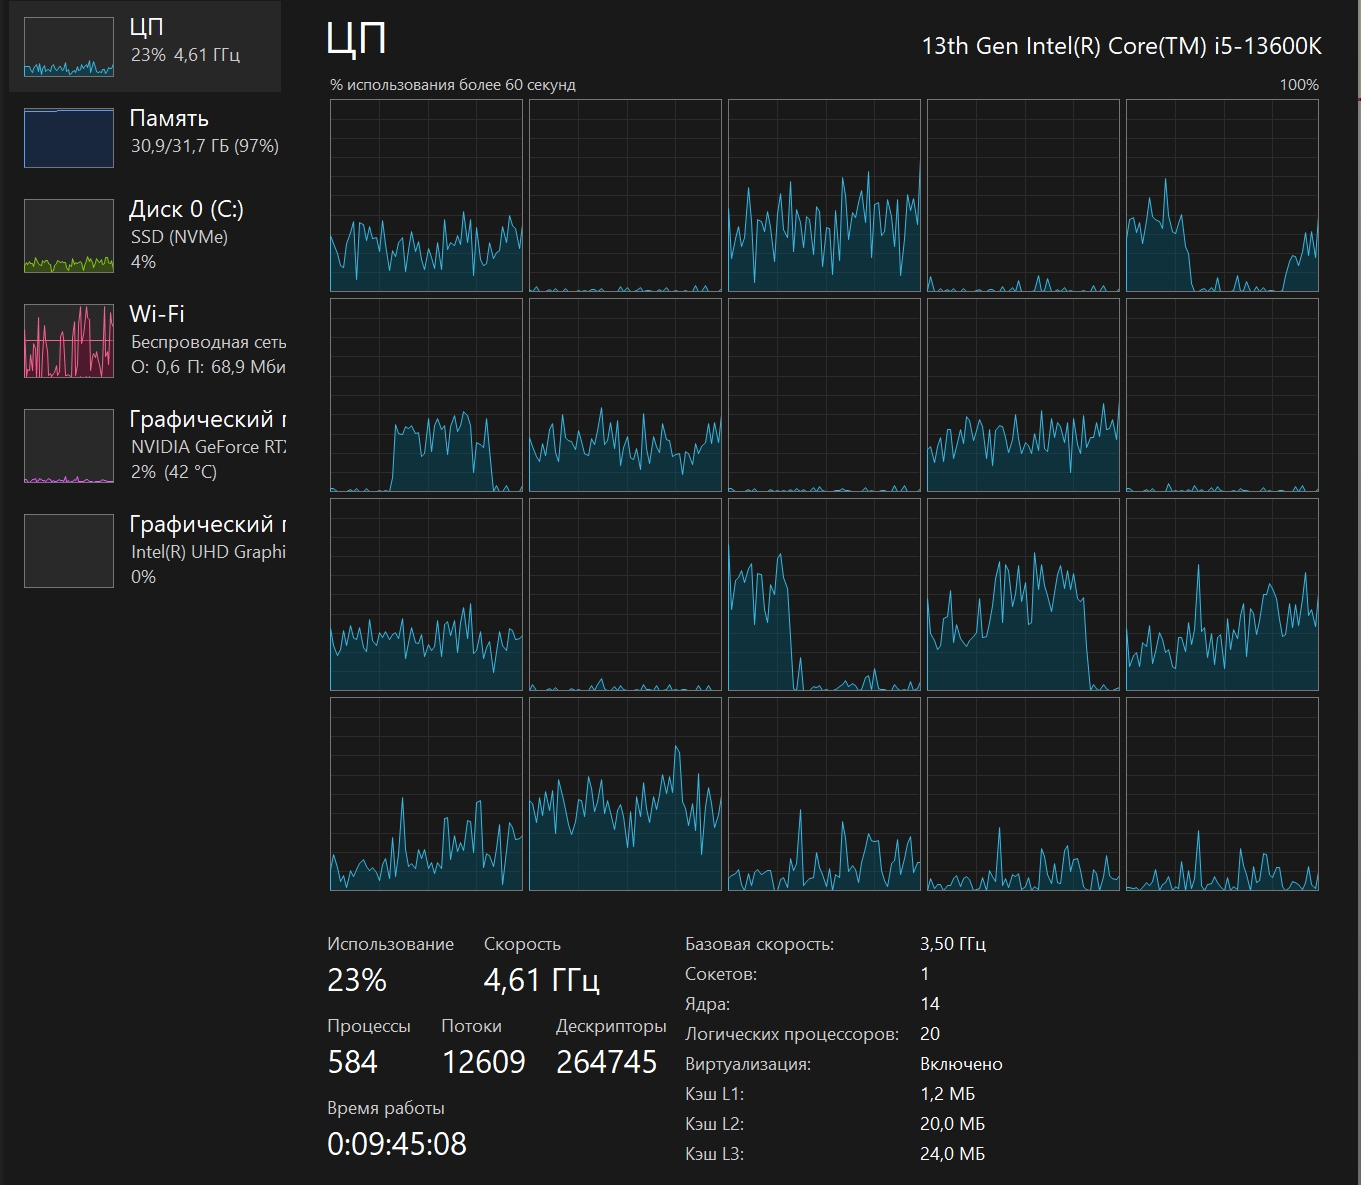
Task: Click the Виртуализация status Включено
Action: click(x=961, y=1064)
